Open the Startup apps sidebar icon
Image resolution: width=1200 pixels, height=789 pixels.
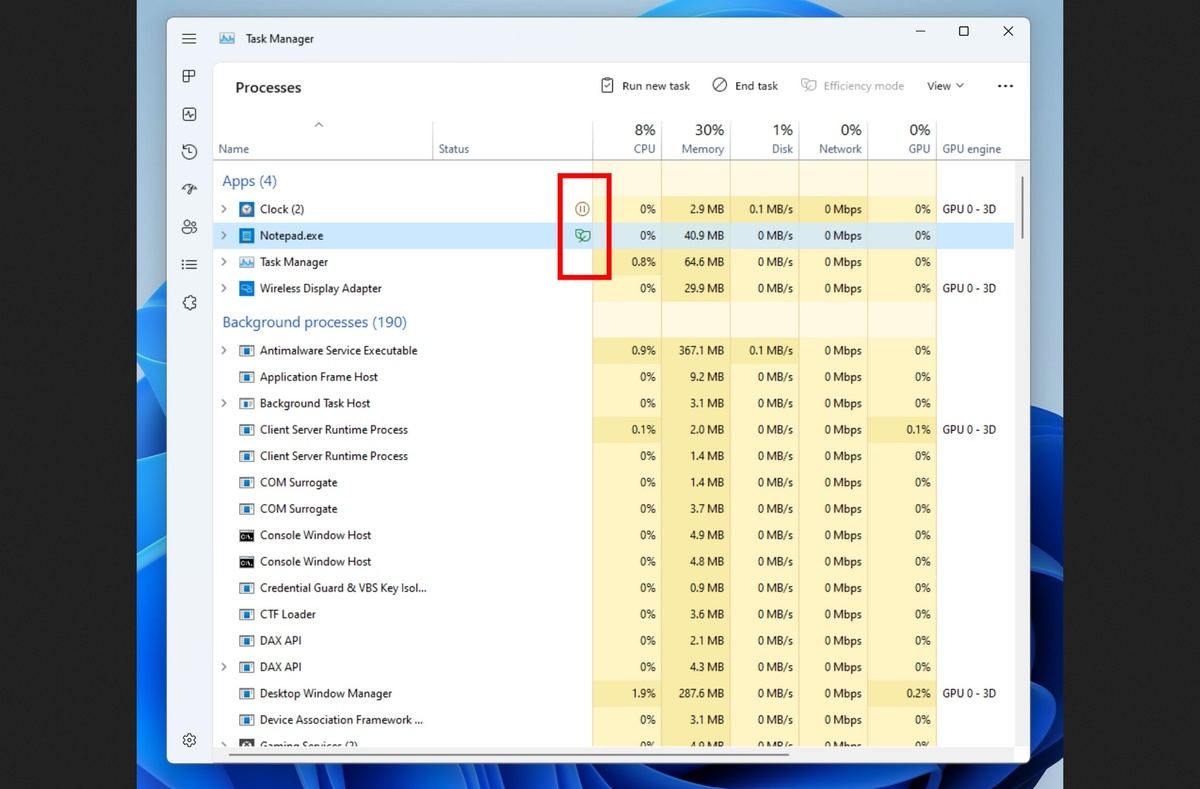pos(189,189)
